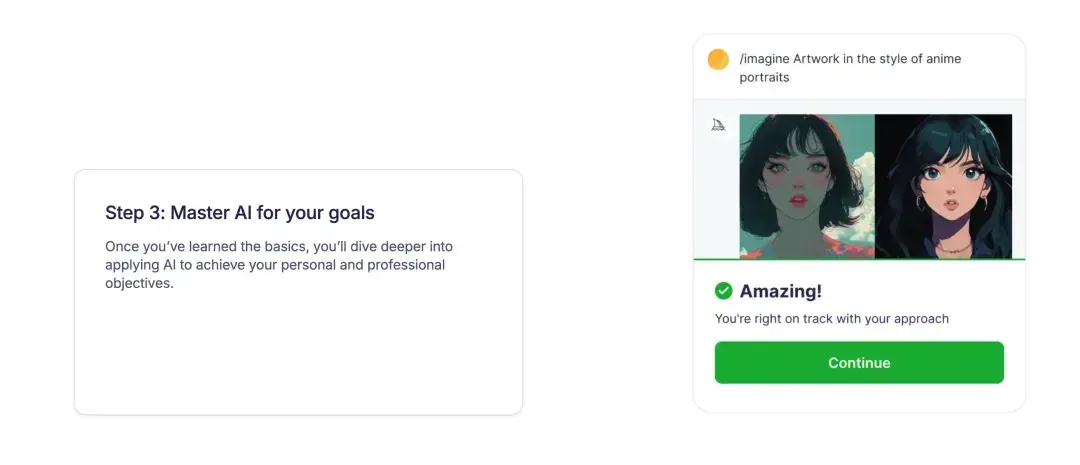Click "You're right on track with your approach" text
1080x465 pixels.
831,318
